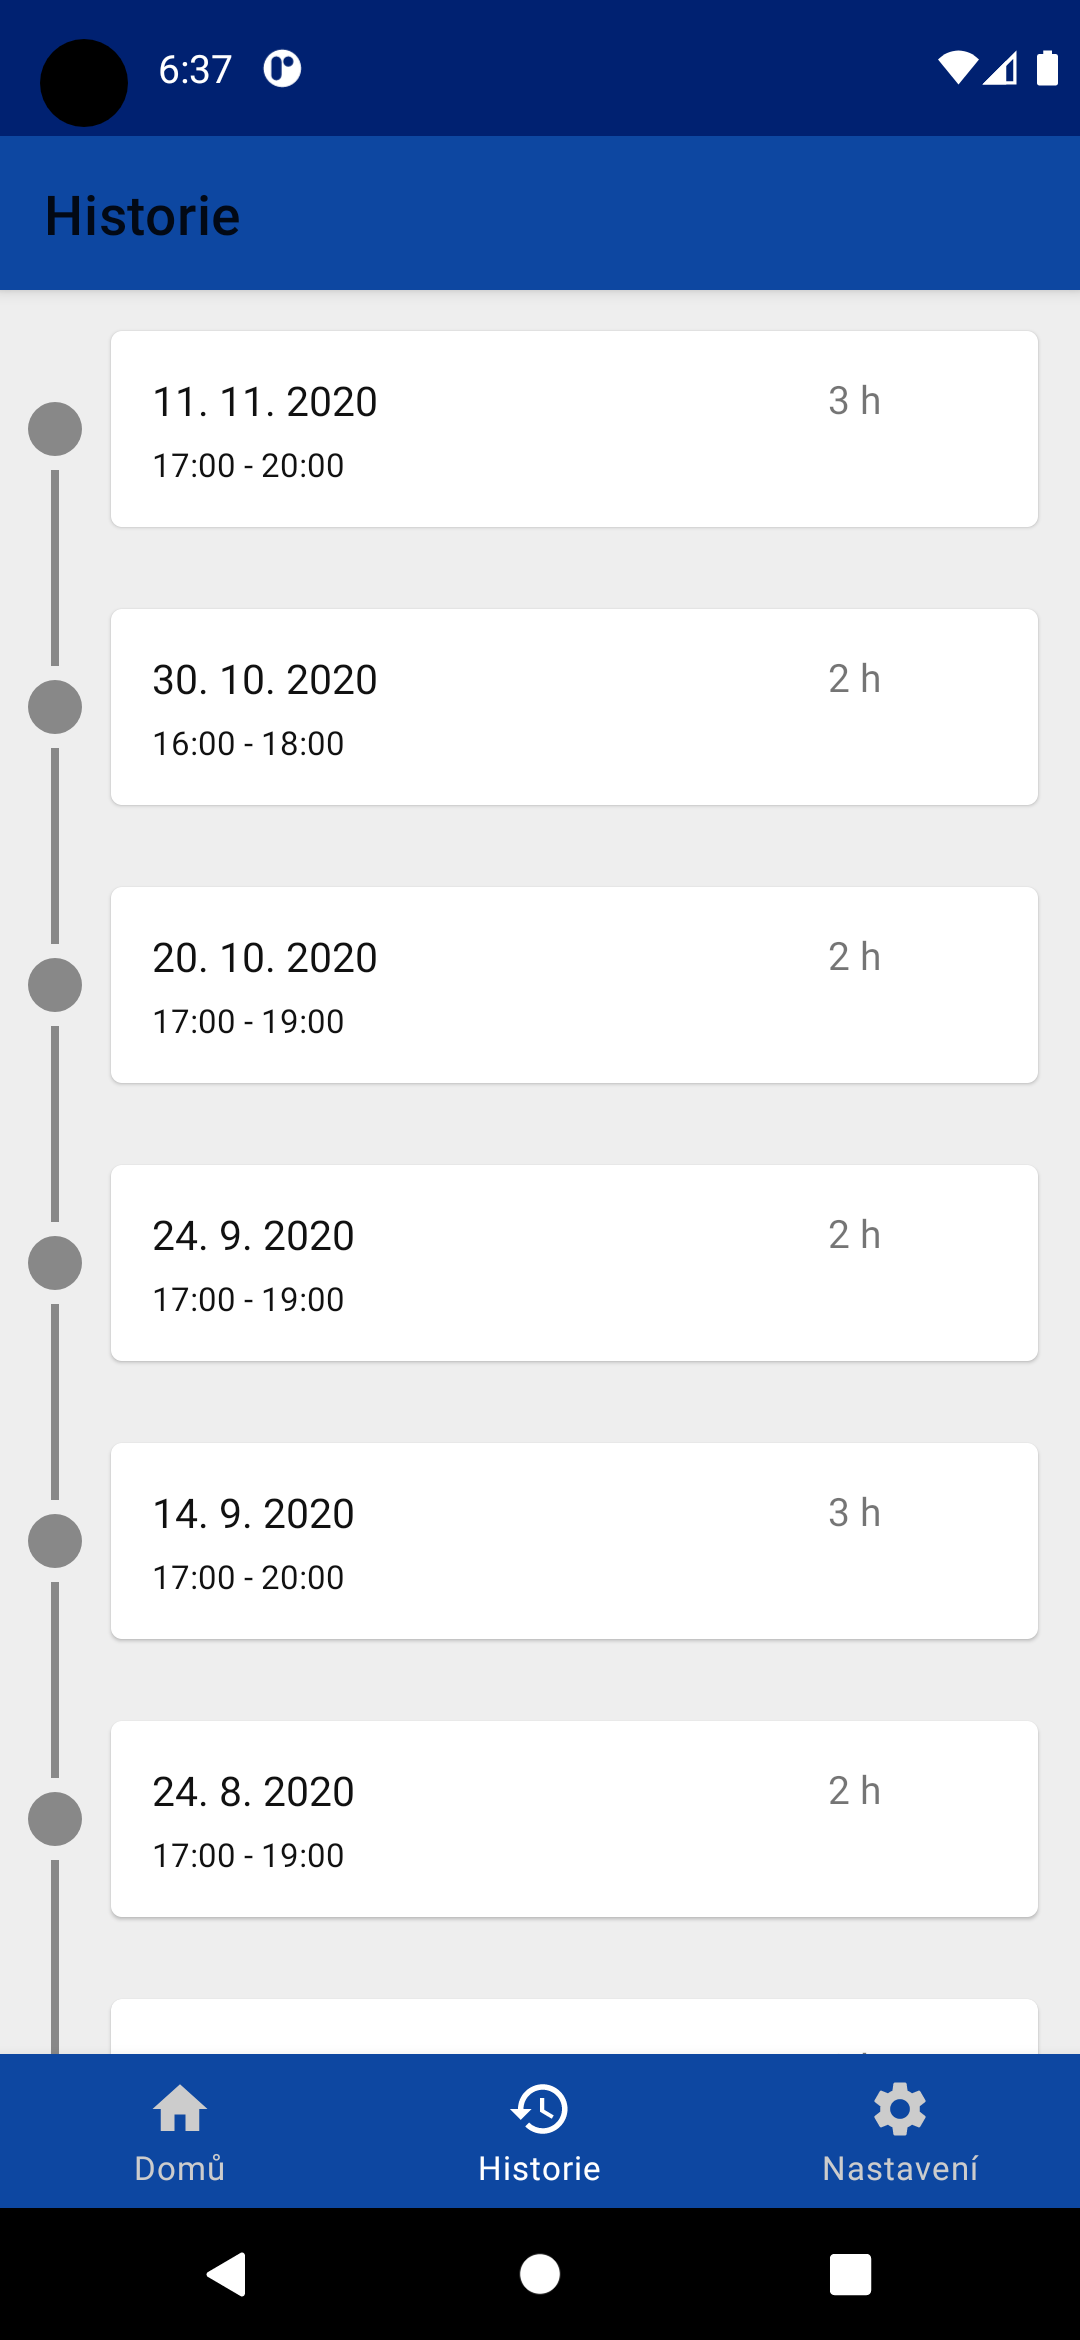
Task: Open the 14. 9. 2020 entry card
Action: coord(574,1541)
